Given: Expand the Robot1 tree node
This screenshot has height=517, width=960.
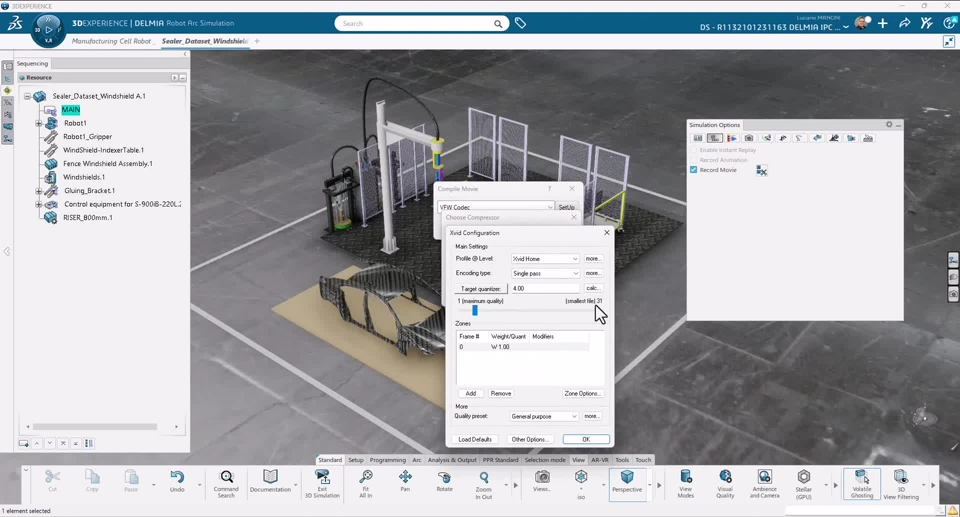Looking at the screenshot, I should (39, 123).
